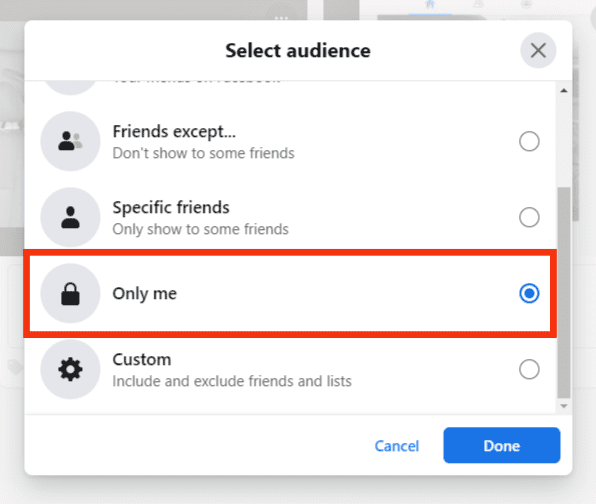Select the Friends except radio button
Screen dimensions: 596x504
(x=529, y=141)
